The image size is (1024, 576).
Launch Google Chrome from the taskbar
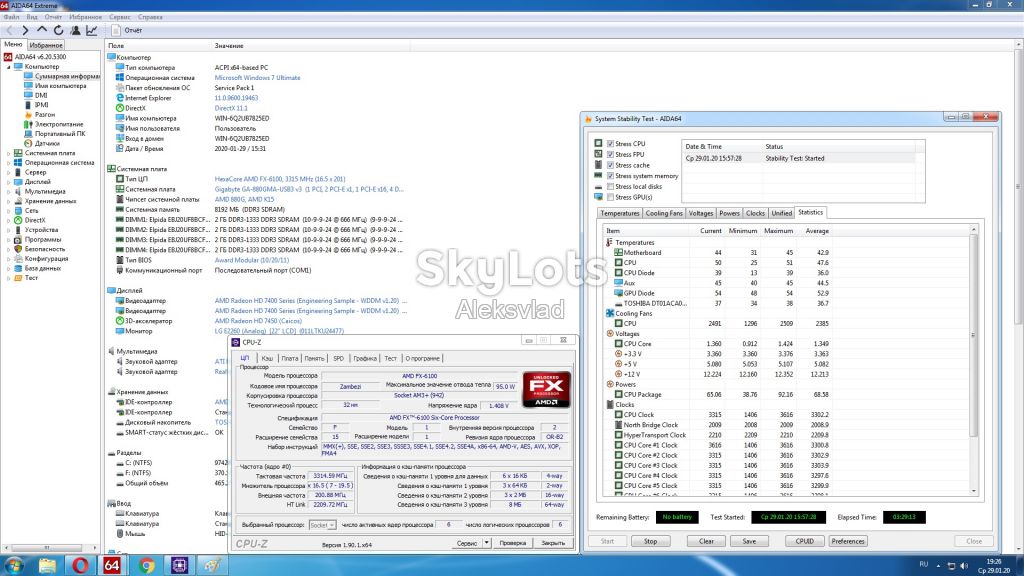146,565
